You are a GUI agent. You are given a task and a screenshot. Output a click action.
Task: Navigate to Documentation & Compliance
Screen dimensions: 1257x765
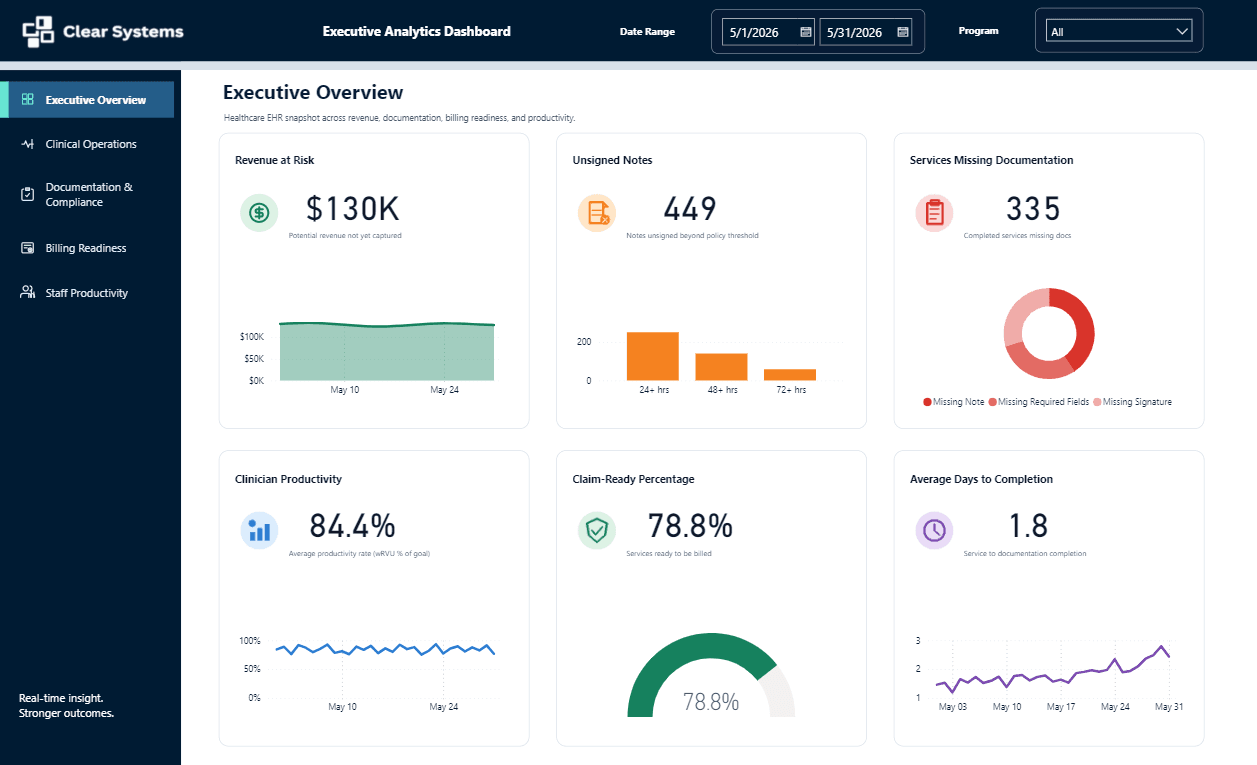[x=90, y=194]
